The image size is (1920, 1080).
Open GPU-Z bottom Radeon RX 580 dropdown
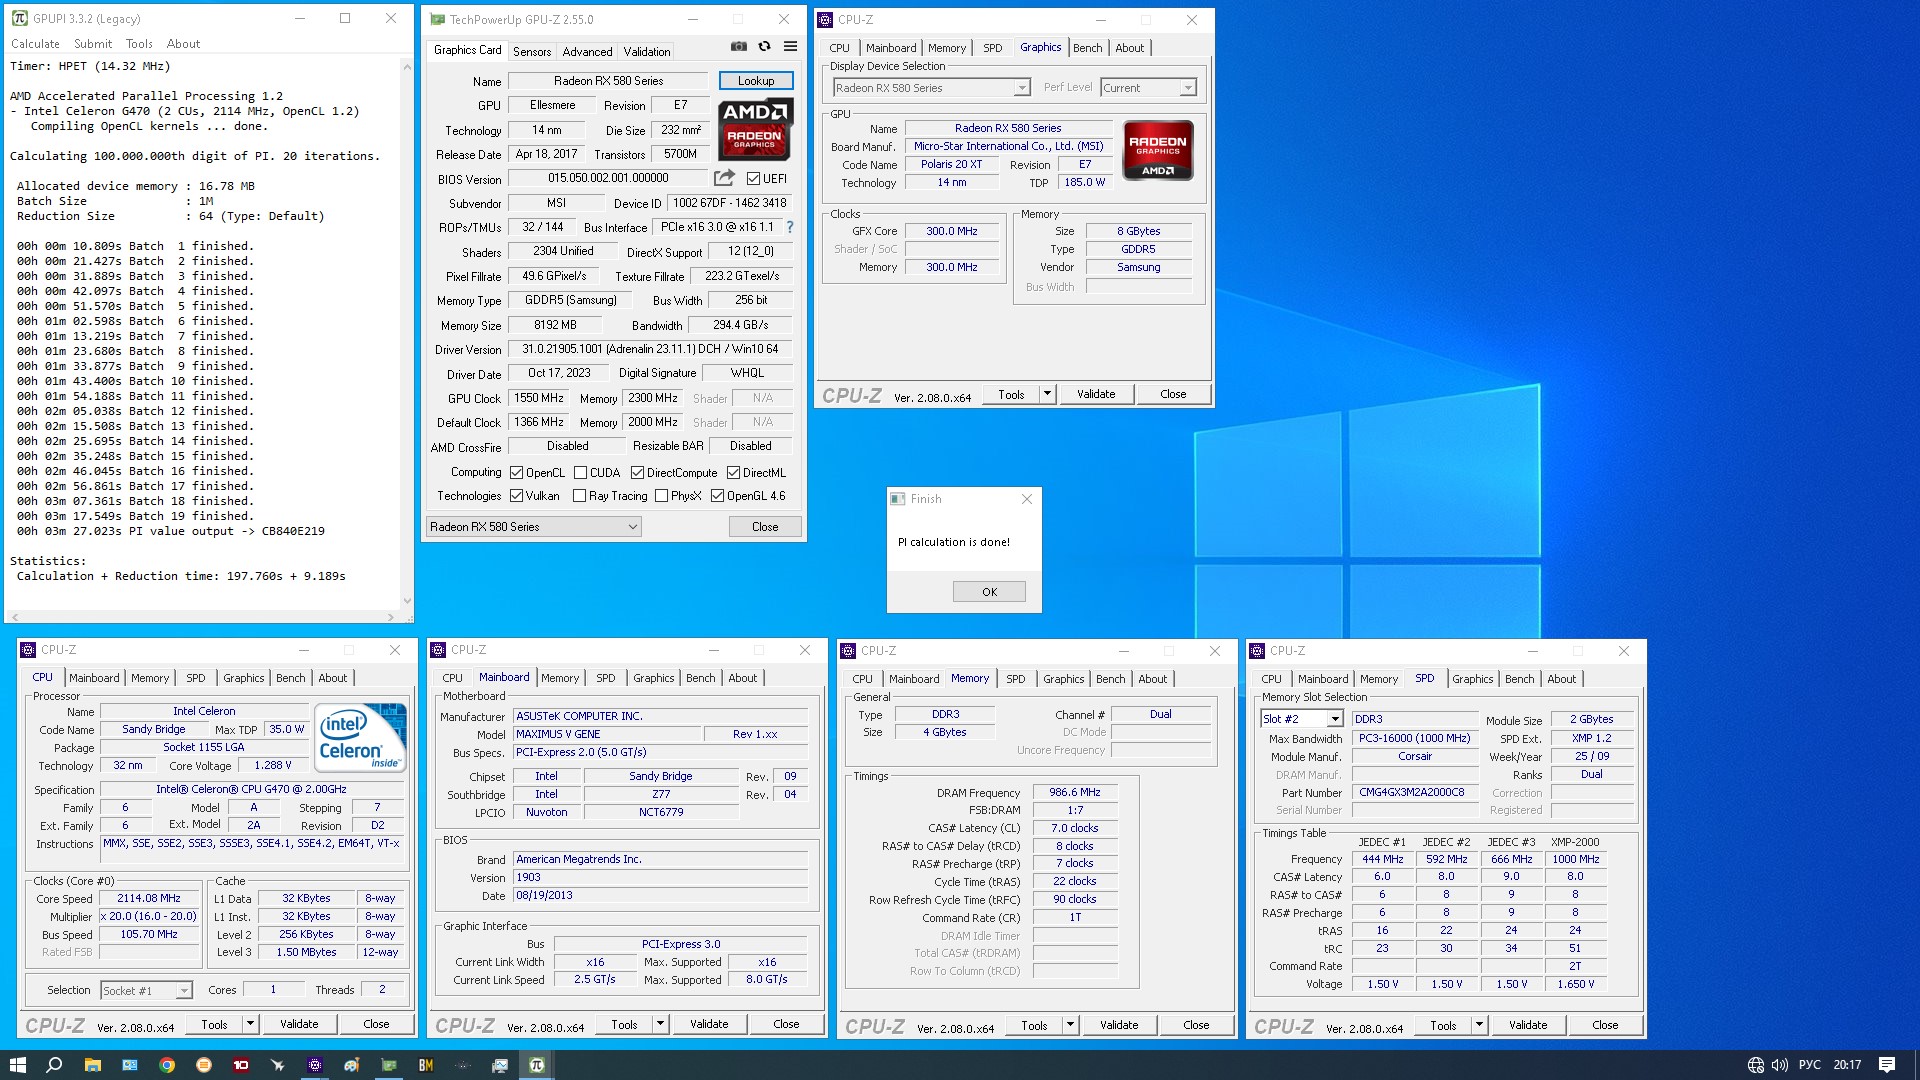coord(533,527)
